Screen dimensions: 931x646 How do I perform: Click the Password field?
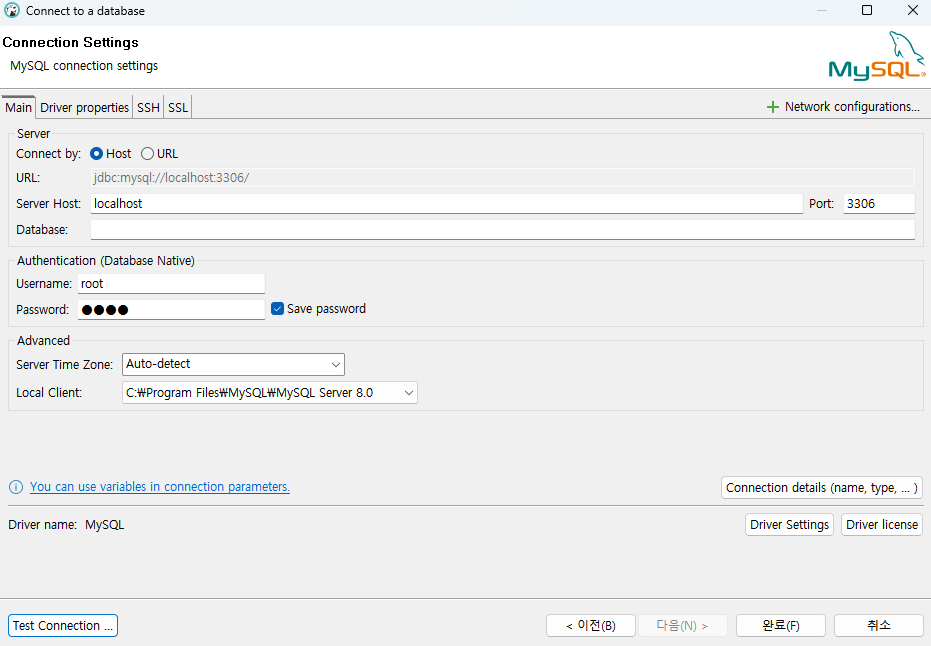[171, 309]
